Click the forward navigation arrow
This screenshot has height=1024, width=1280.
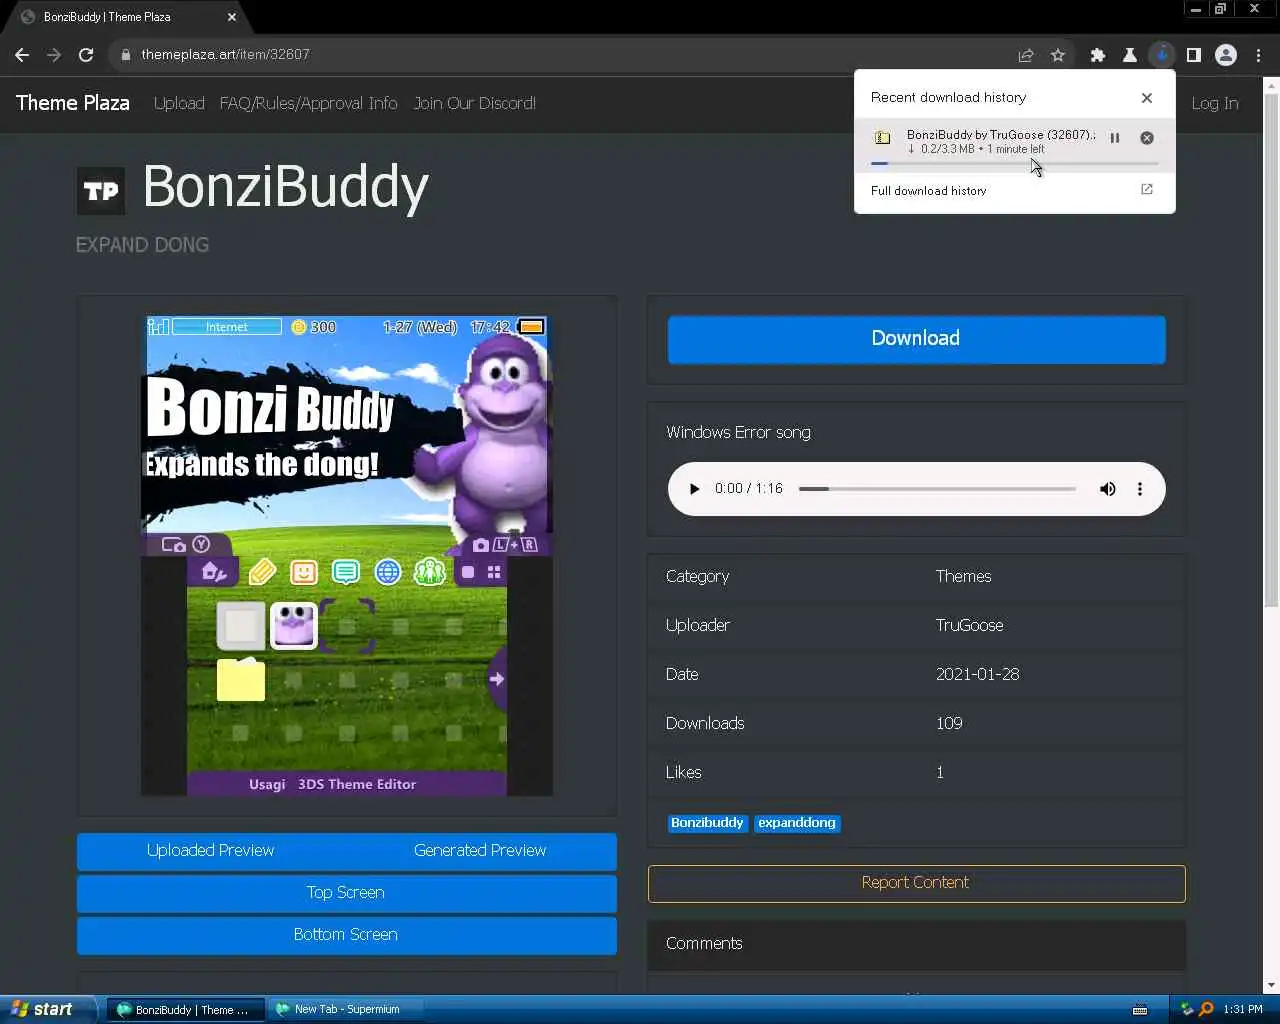tap(54, 55)
